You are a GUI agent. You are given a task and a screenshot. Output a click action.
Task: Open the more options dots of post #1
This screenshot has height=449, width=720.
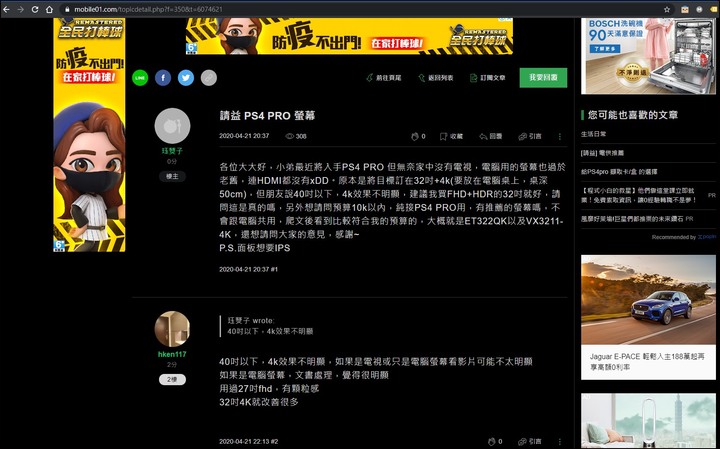click(x=559, y=136)
